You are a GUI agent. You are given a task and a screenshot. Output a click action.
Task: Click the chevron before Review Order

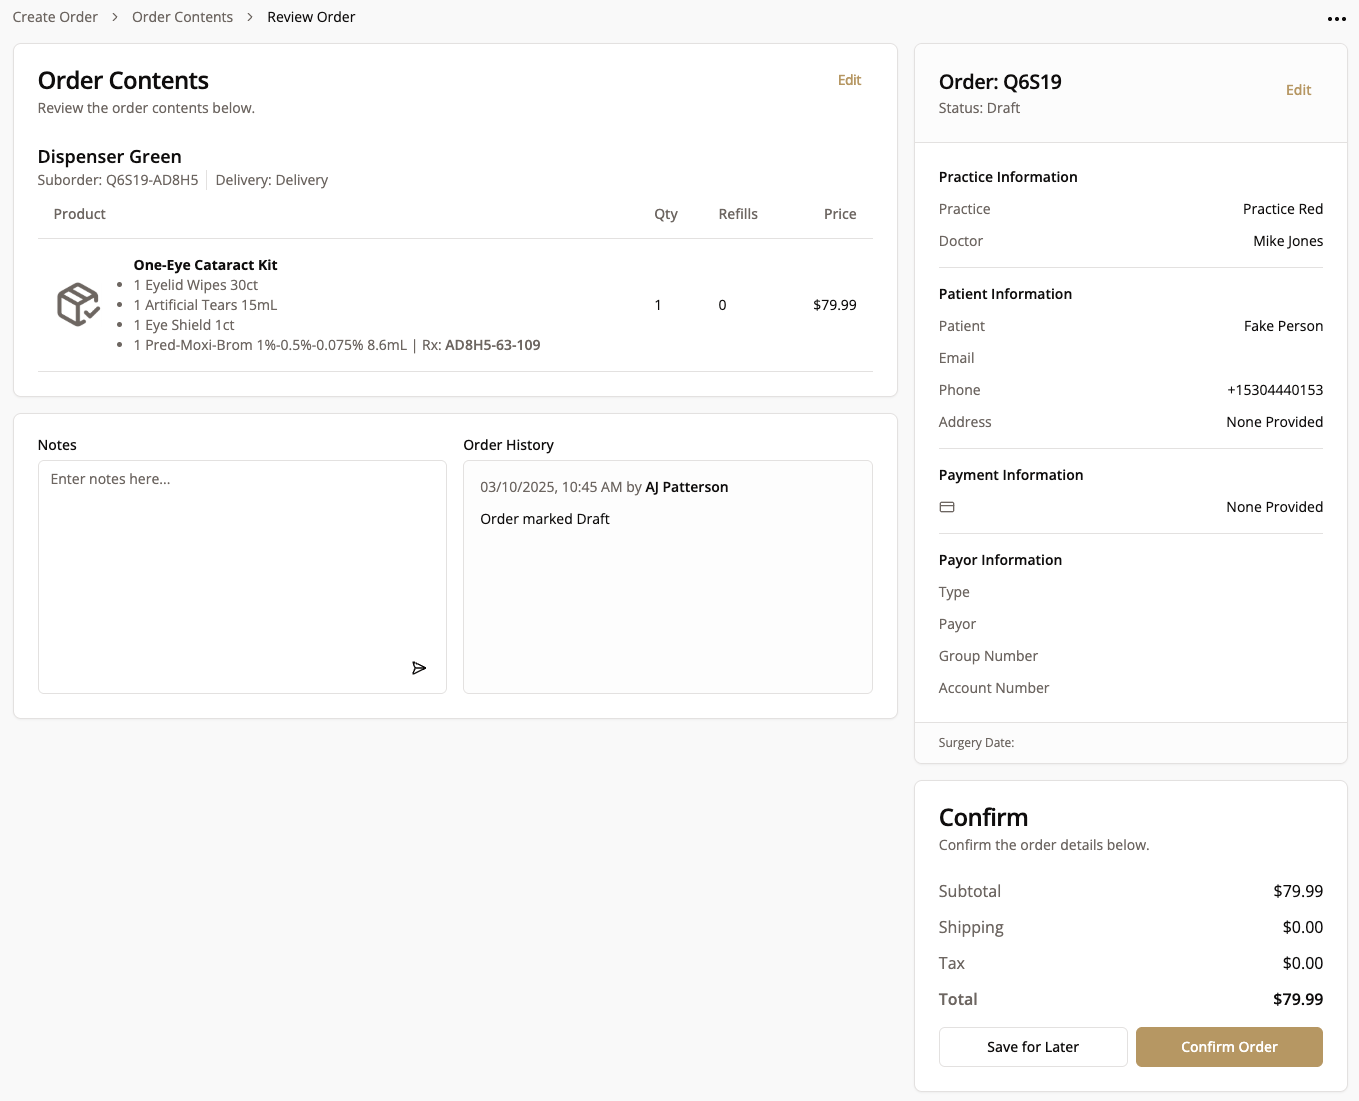pos(250,17)
